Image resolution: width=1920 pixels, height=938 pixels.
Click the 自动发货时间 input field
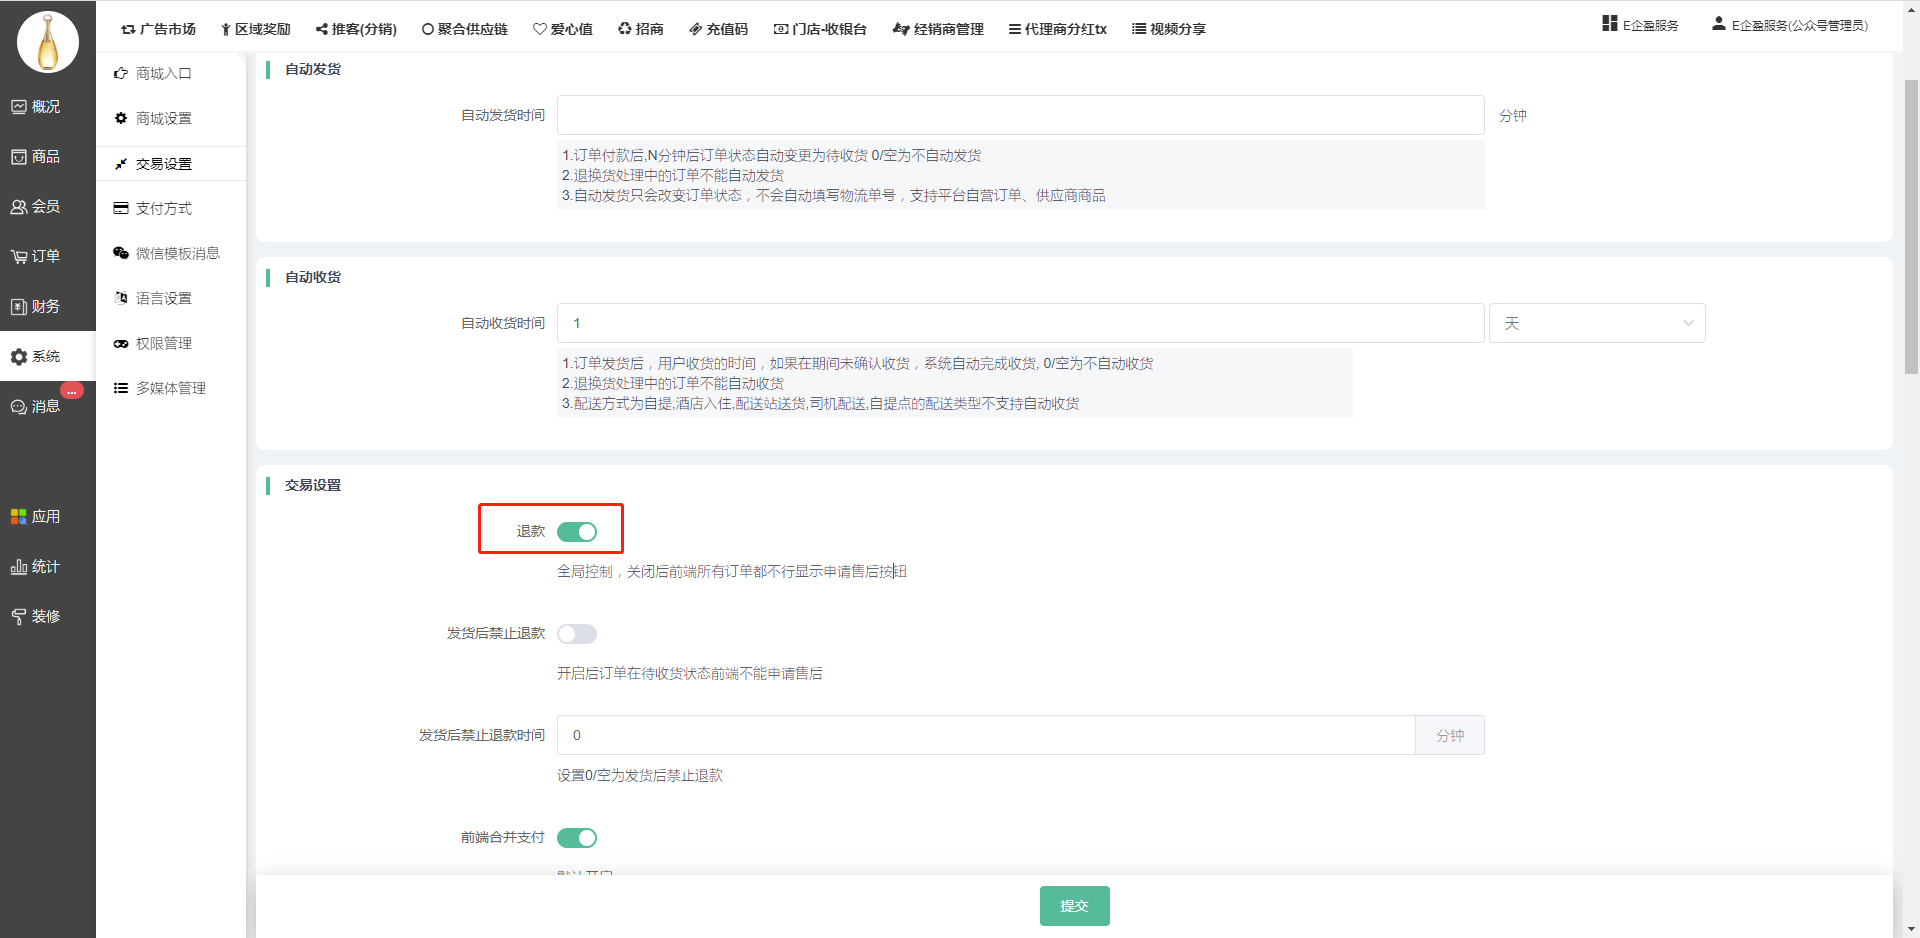1020,115
